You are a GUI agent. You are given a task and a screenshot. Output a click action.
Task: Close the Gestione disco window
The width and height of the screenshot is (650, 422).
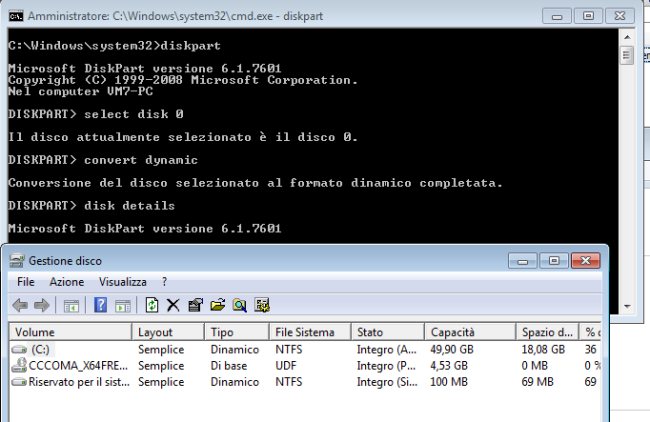pos(585,261)
